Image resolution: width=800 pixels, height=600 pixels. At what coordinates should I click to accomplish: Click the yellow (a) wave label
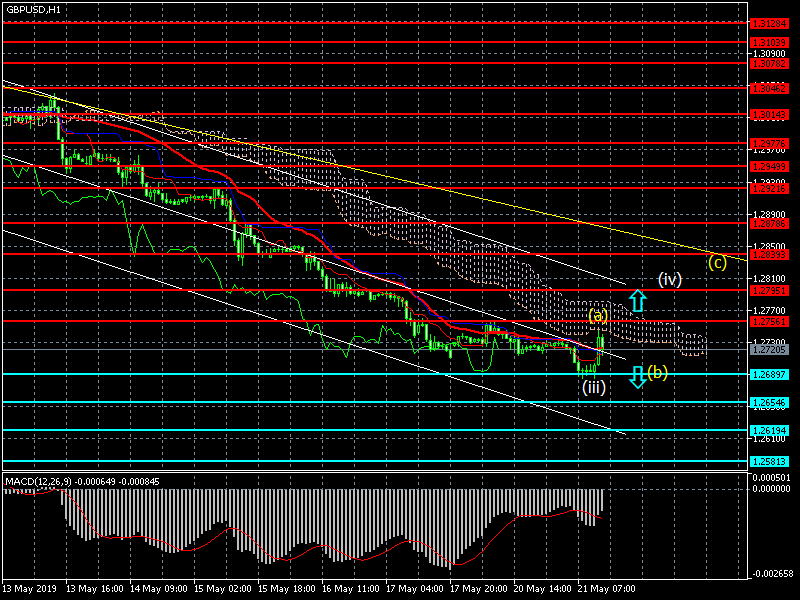click(598, 315)
